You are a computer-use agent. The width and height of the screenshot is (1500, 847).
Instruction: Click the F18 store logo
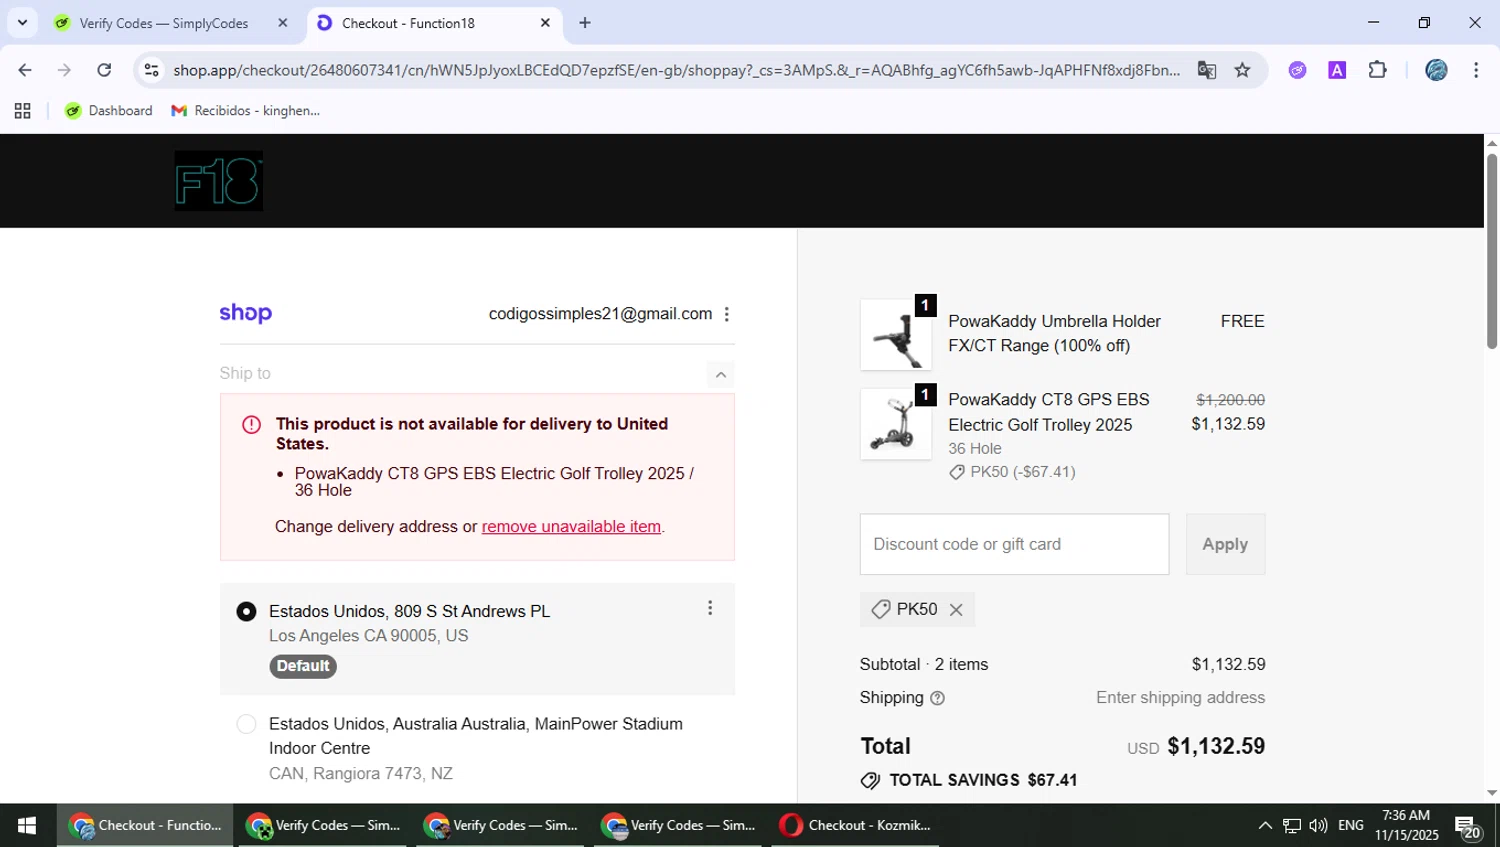coord(218,181)
